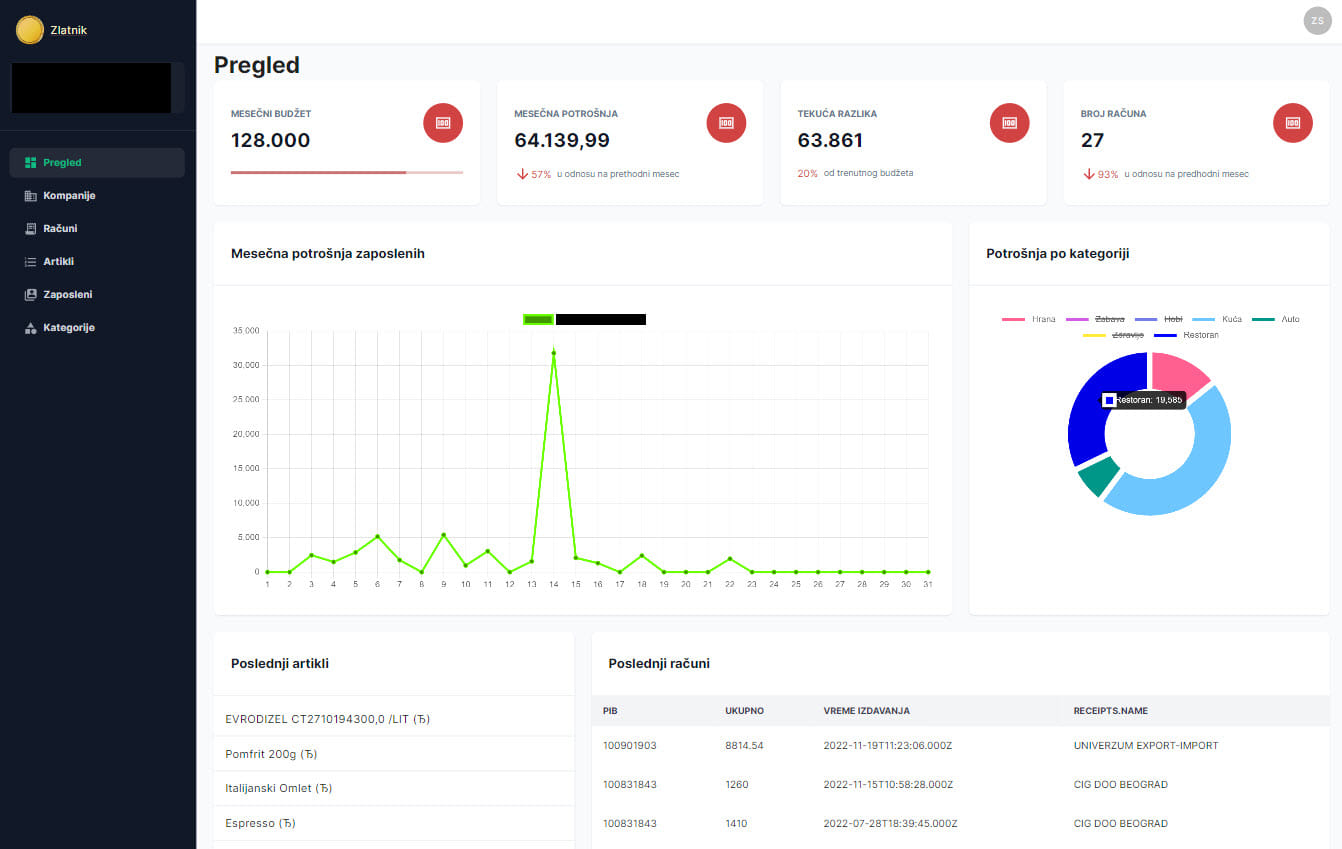Viewport: 1342px width, 849px height.
Task: Click the red money icon on Tekuća razlika card
Action: point(1010,122)
